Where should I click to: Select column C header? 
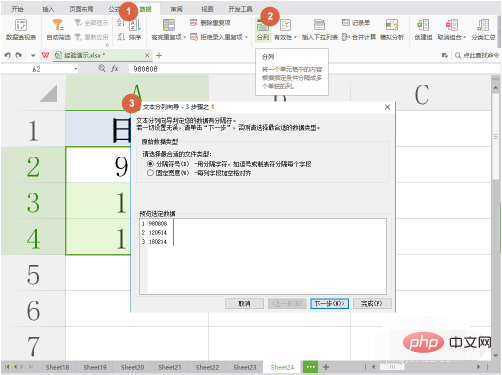coord(421,93)
